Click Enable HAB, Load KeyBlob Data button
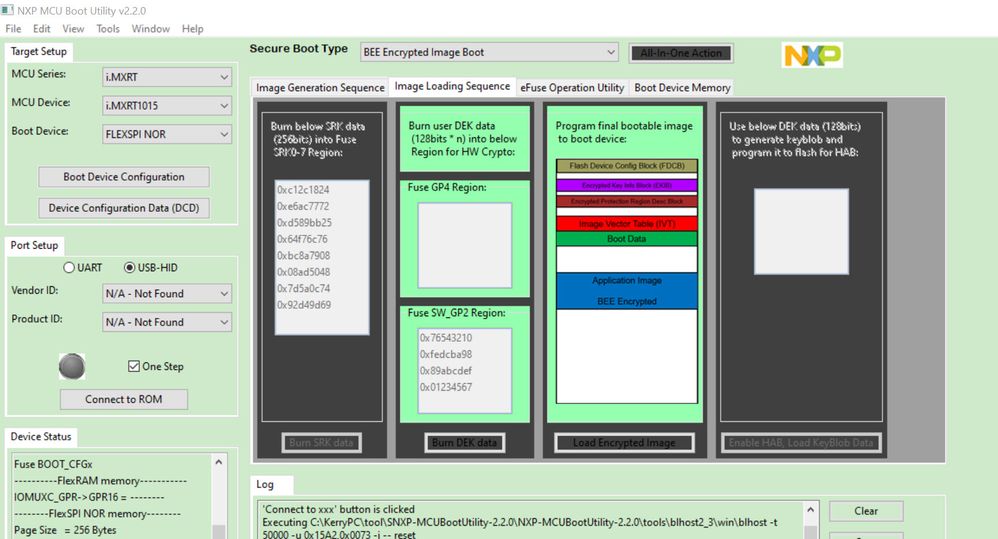998x539 pixels. (x=801, y=443)
